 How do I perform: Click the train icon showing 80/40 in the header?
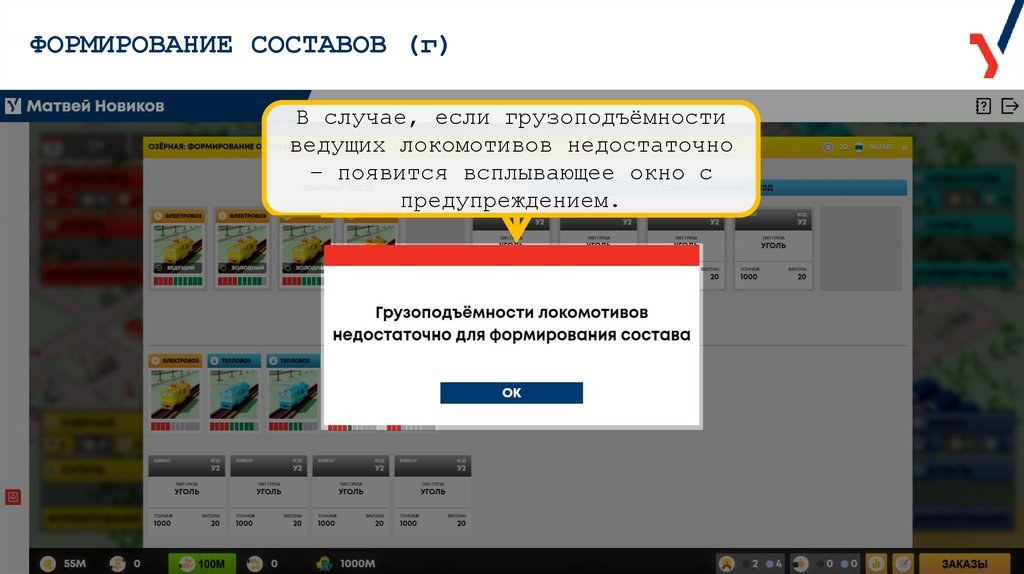pos(859,148)
